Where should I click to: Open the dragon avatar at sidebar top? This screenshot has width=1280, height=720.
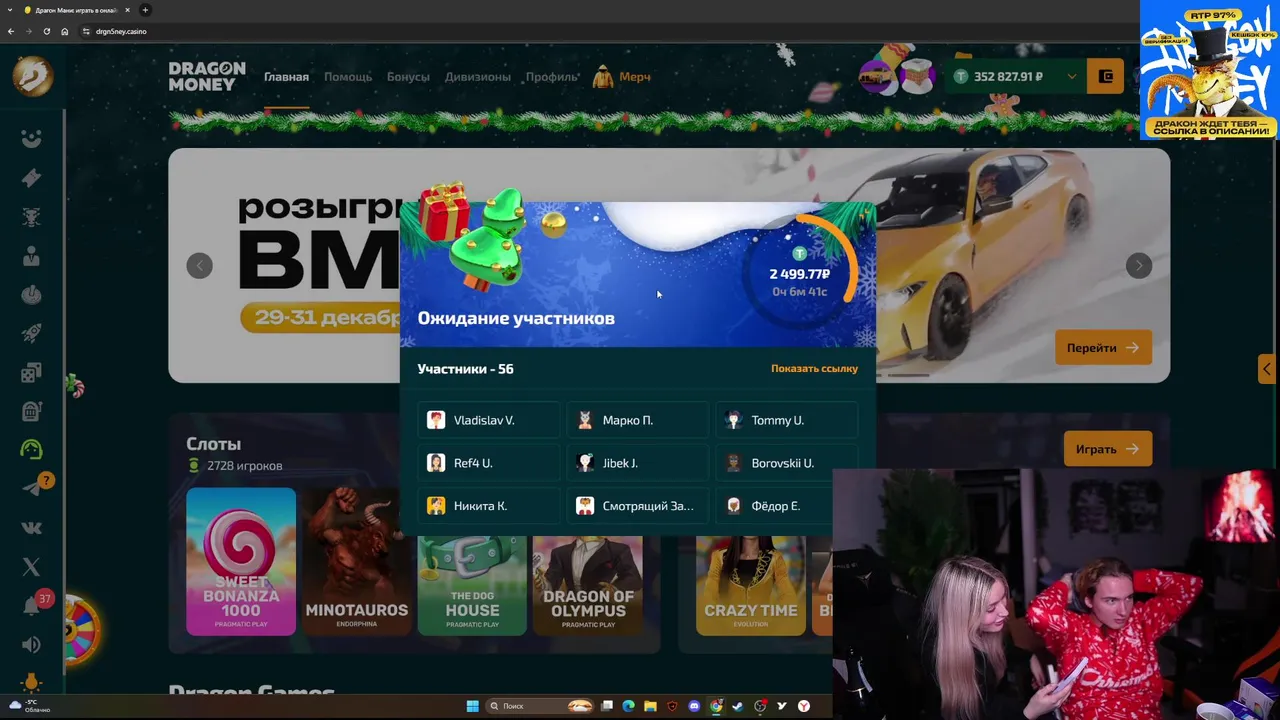33,76
